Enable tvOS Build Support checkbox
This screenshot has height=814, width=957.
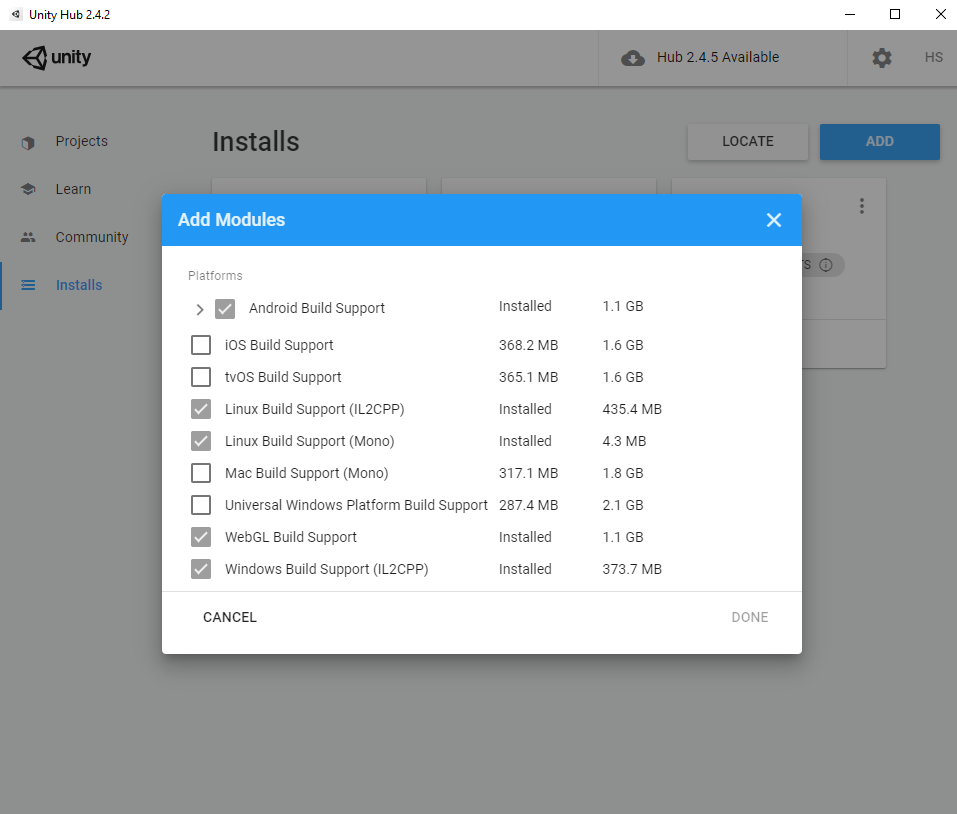(x=201, y=377)
